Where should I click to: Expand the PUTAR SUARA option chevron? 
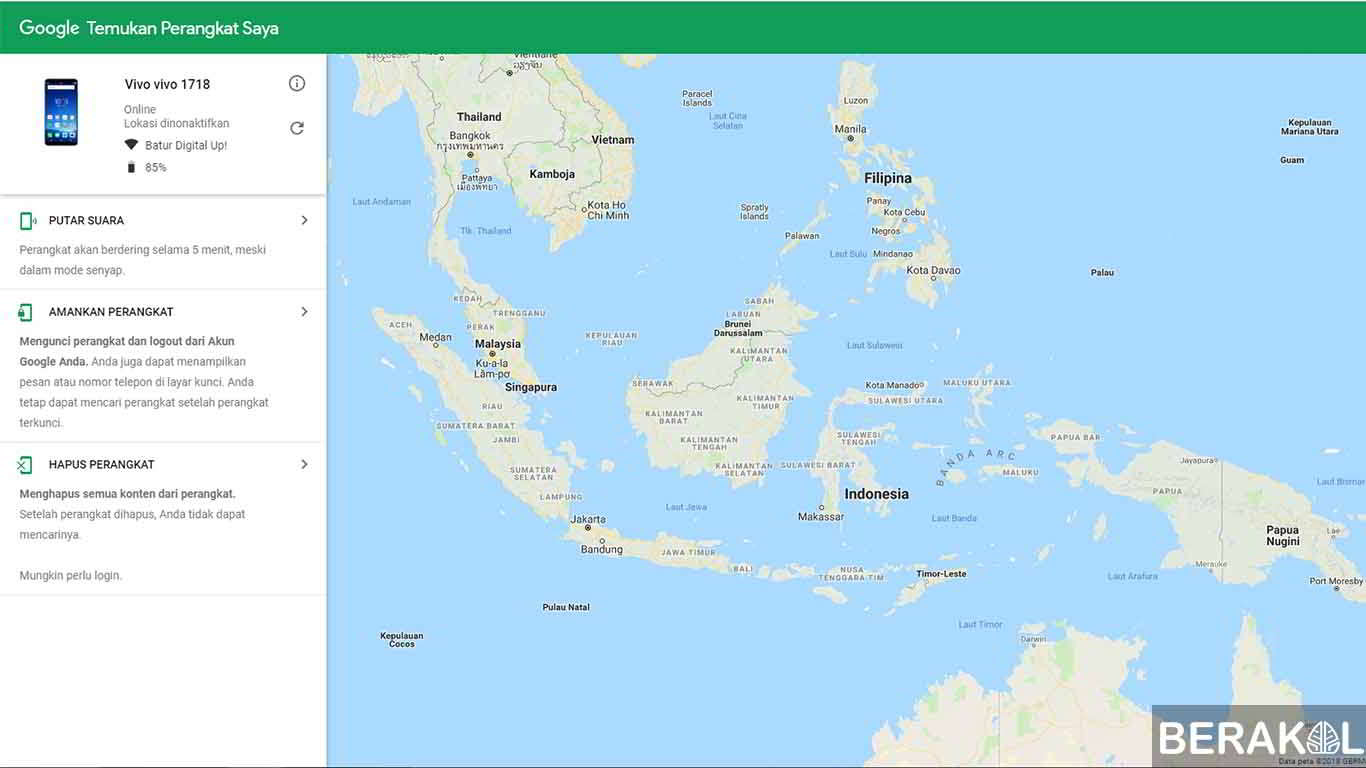305,220
